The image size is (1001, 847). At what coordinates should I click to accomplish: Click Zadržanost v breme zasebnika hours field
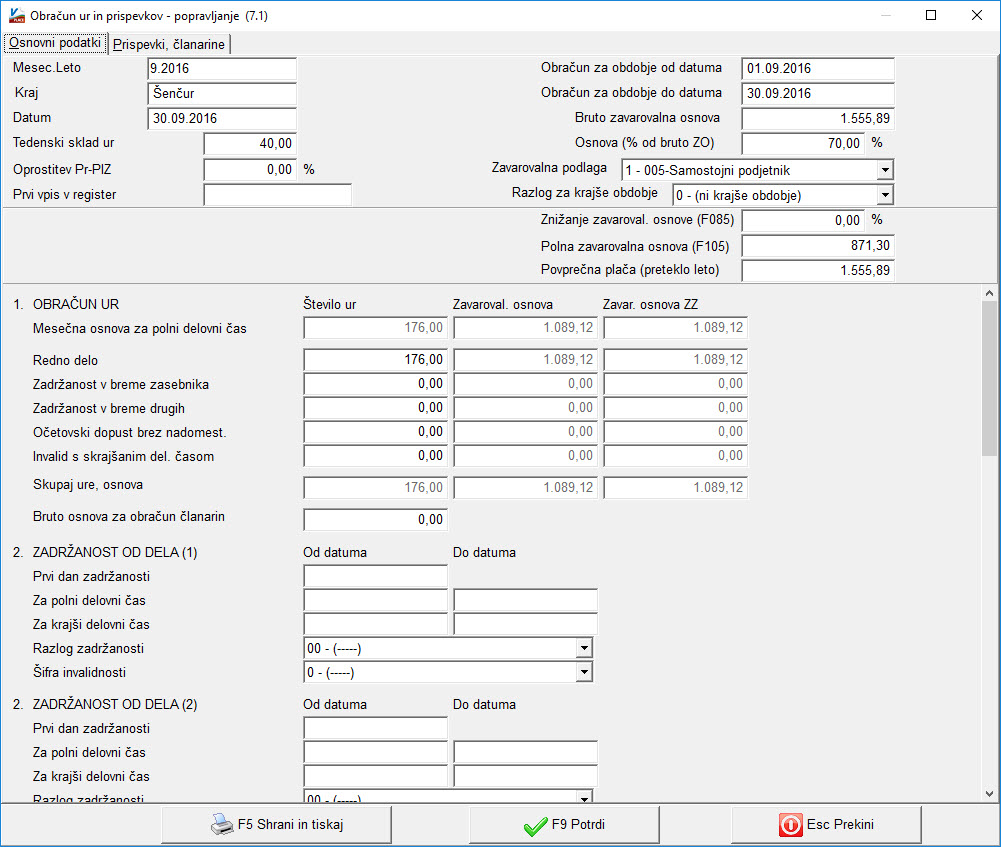point(375,384)
